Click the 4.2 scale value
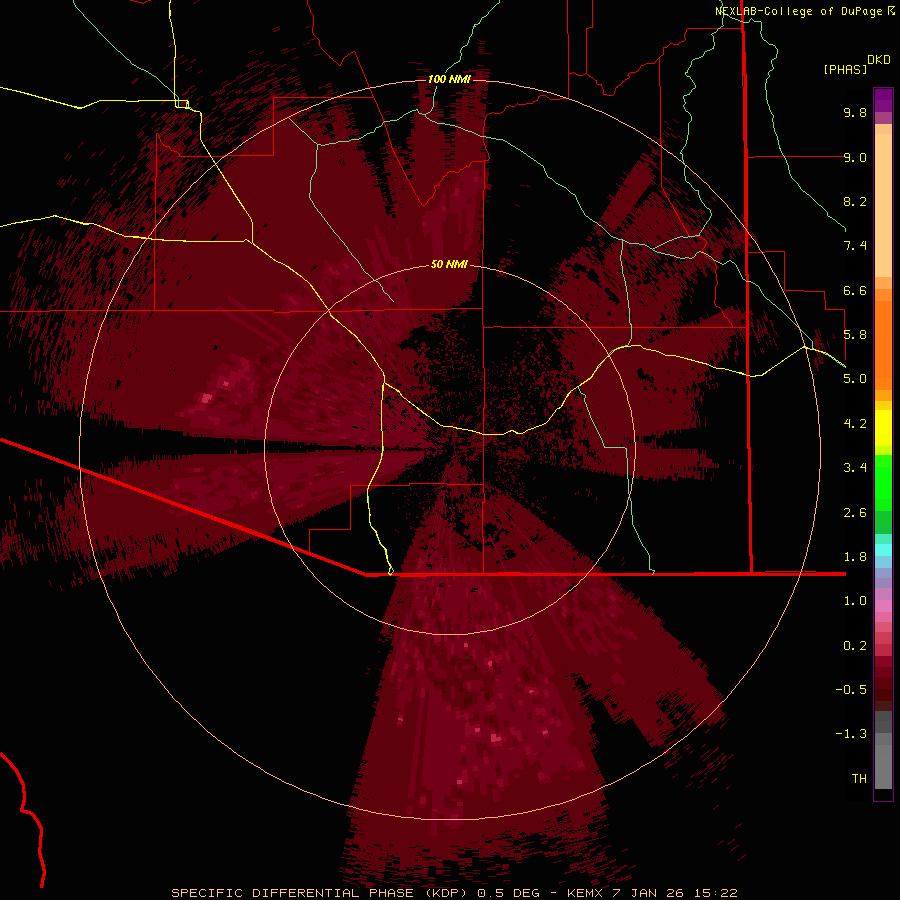Viewport: 900px width, 900px height. (855, 423)
